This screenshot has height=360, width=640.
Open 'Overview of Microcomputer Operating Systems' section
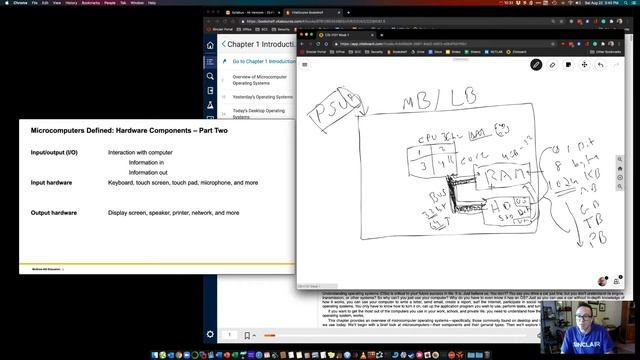260,80
